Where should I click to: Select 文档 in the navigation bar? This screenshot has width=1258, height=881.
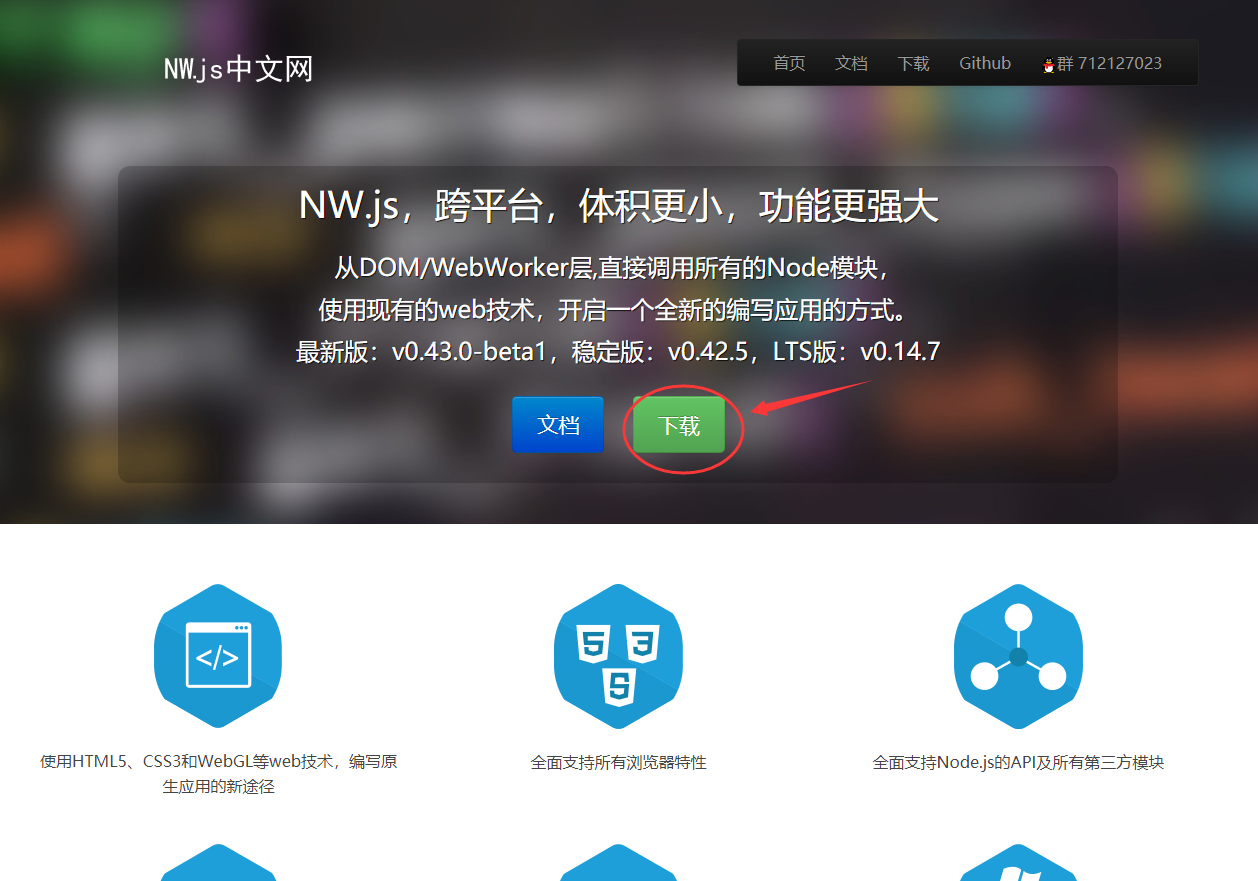(x=851, y=62)
